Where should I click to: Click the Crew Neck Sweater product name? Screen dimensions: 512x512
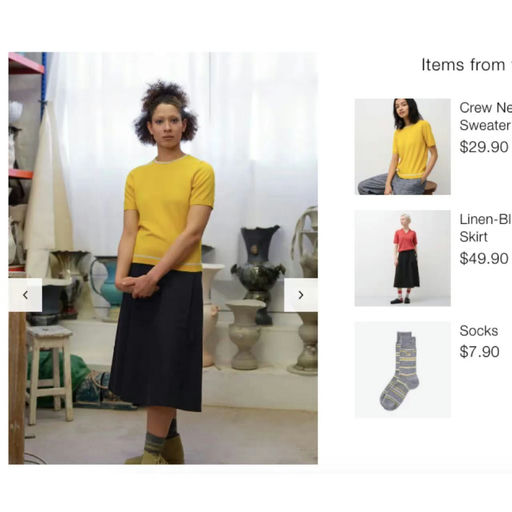(486, 116)
